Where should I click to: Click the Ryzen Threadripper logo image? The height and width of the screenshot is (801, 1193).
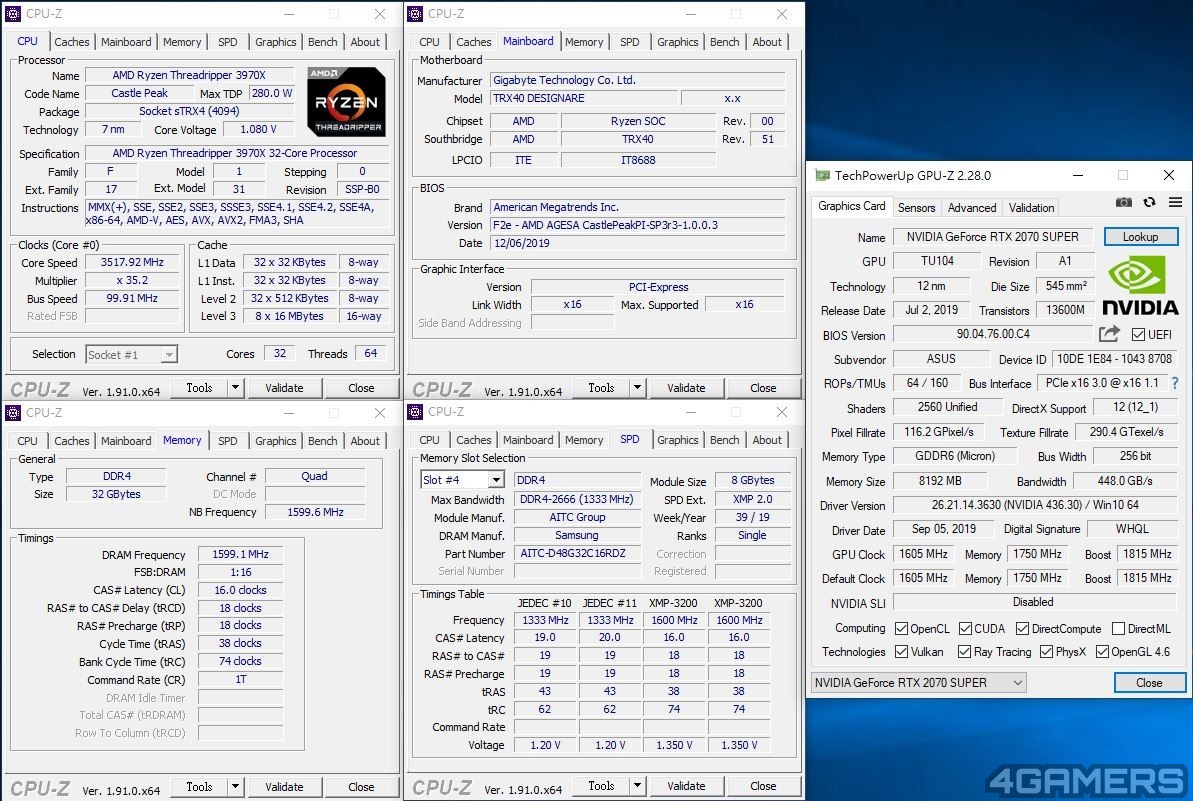(346, 102)
